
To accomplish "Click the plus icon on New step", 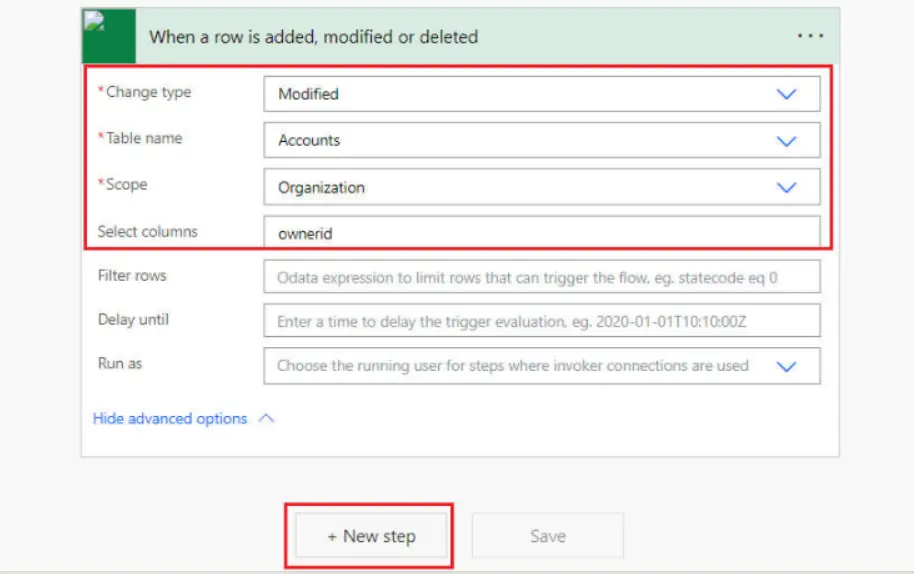I will tap(332, 537).
